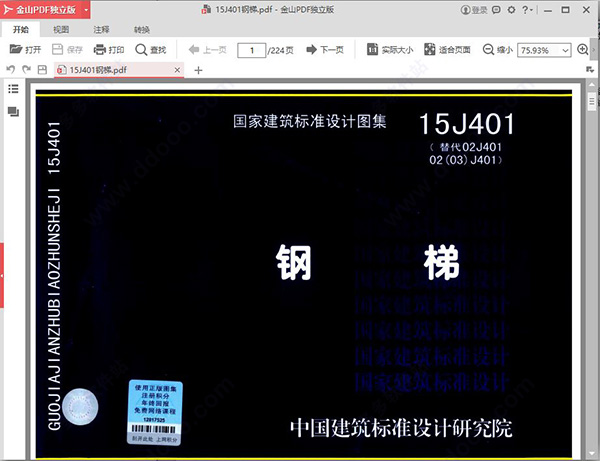Go to 下一页 (next page)
Image resolution: width=600 pixels, height=461 pixels.
coord(325,50)
